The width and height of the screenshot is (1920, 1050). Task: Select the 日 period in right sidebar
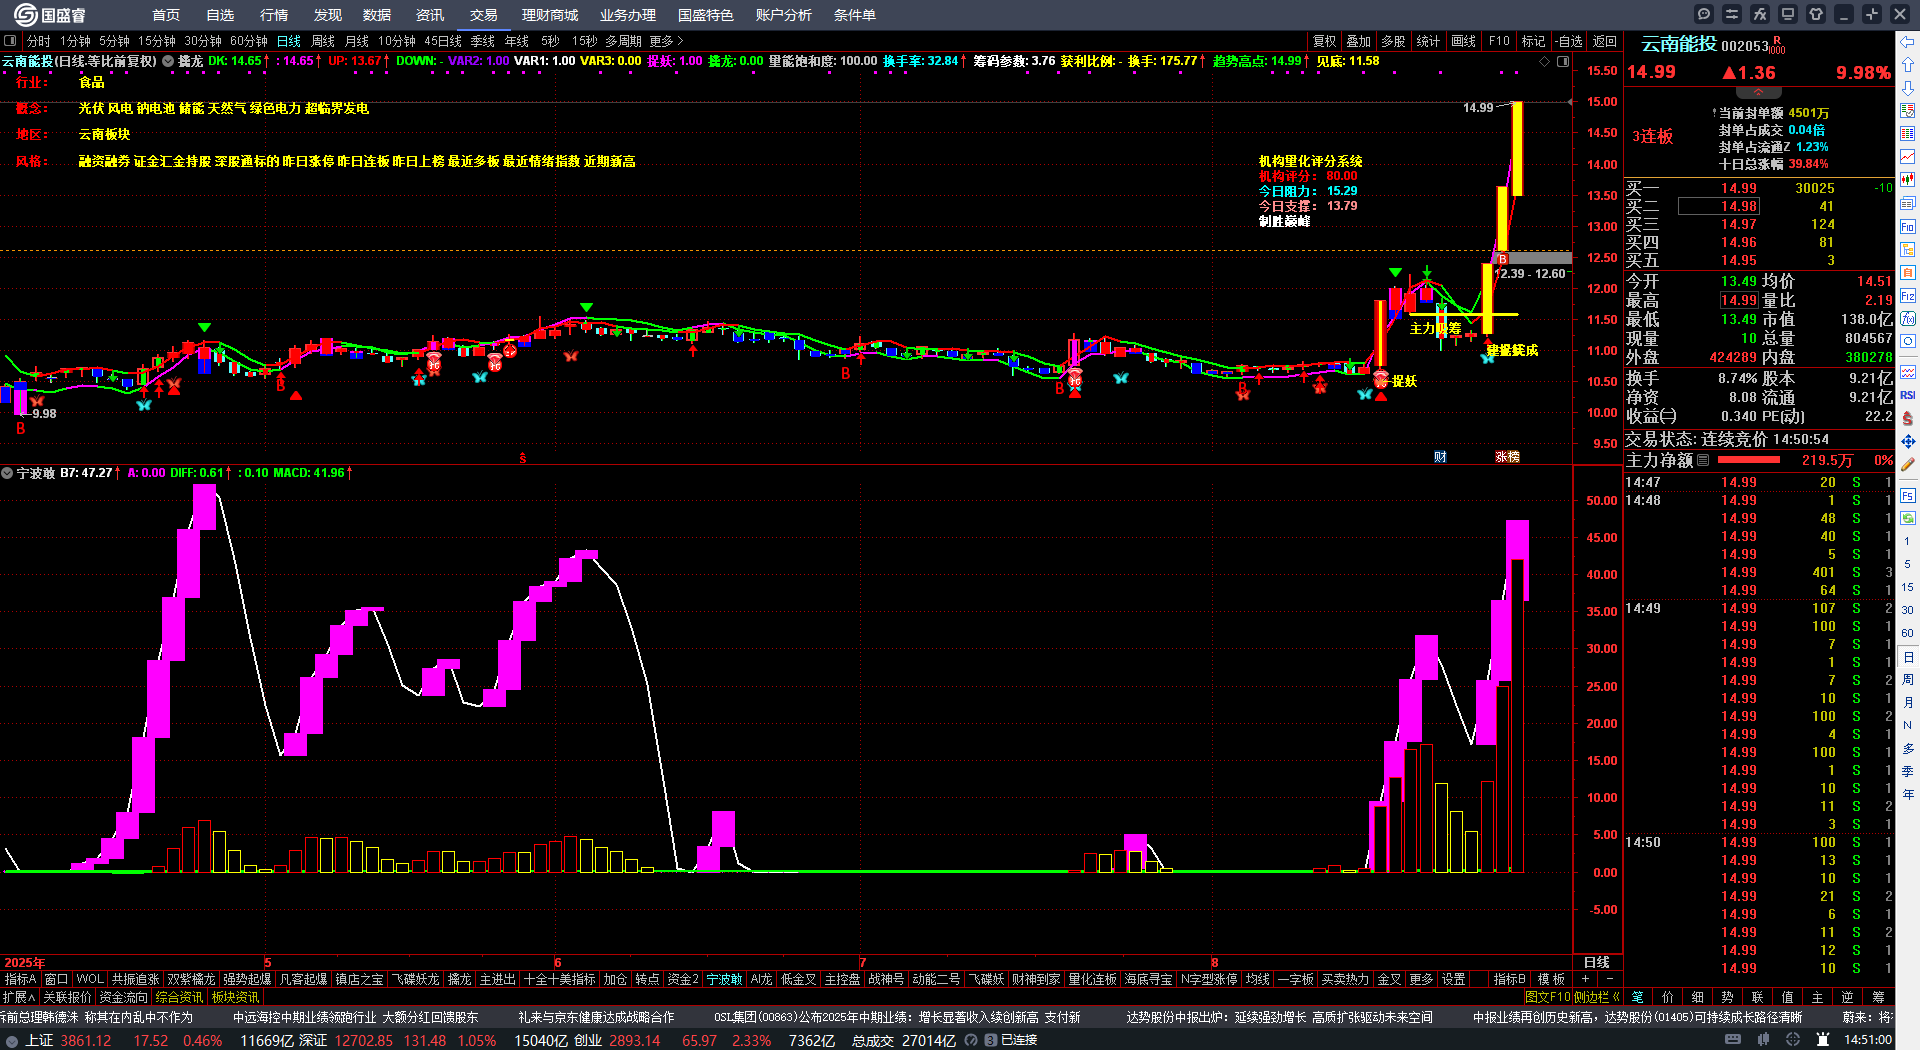(1908, 657)
